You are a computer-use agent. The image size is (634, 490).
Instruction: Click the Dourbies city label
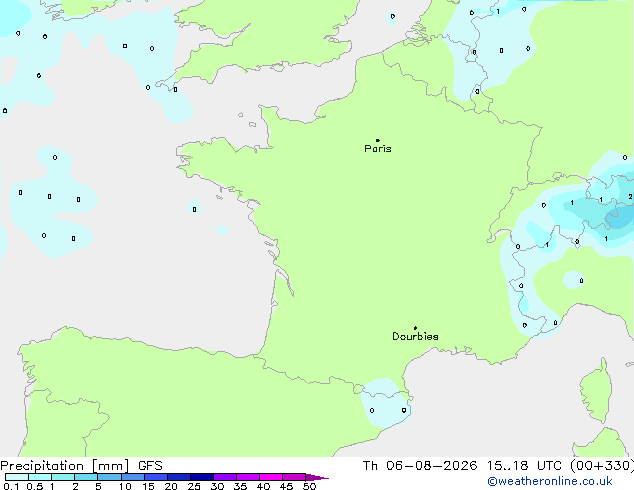415,336
